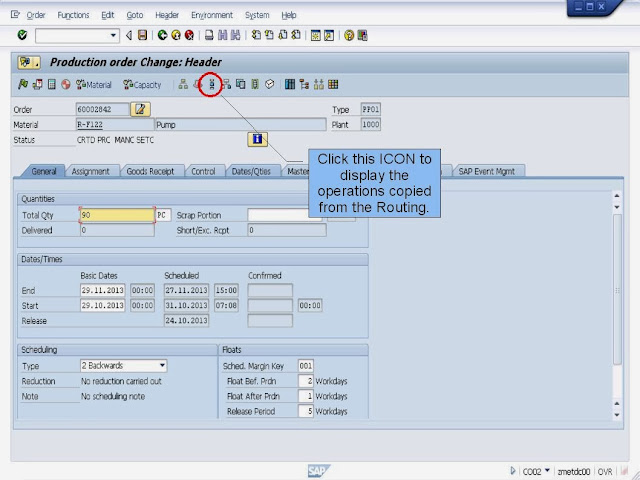Click the Release Period workdays field

306,411
